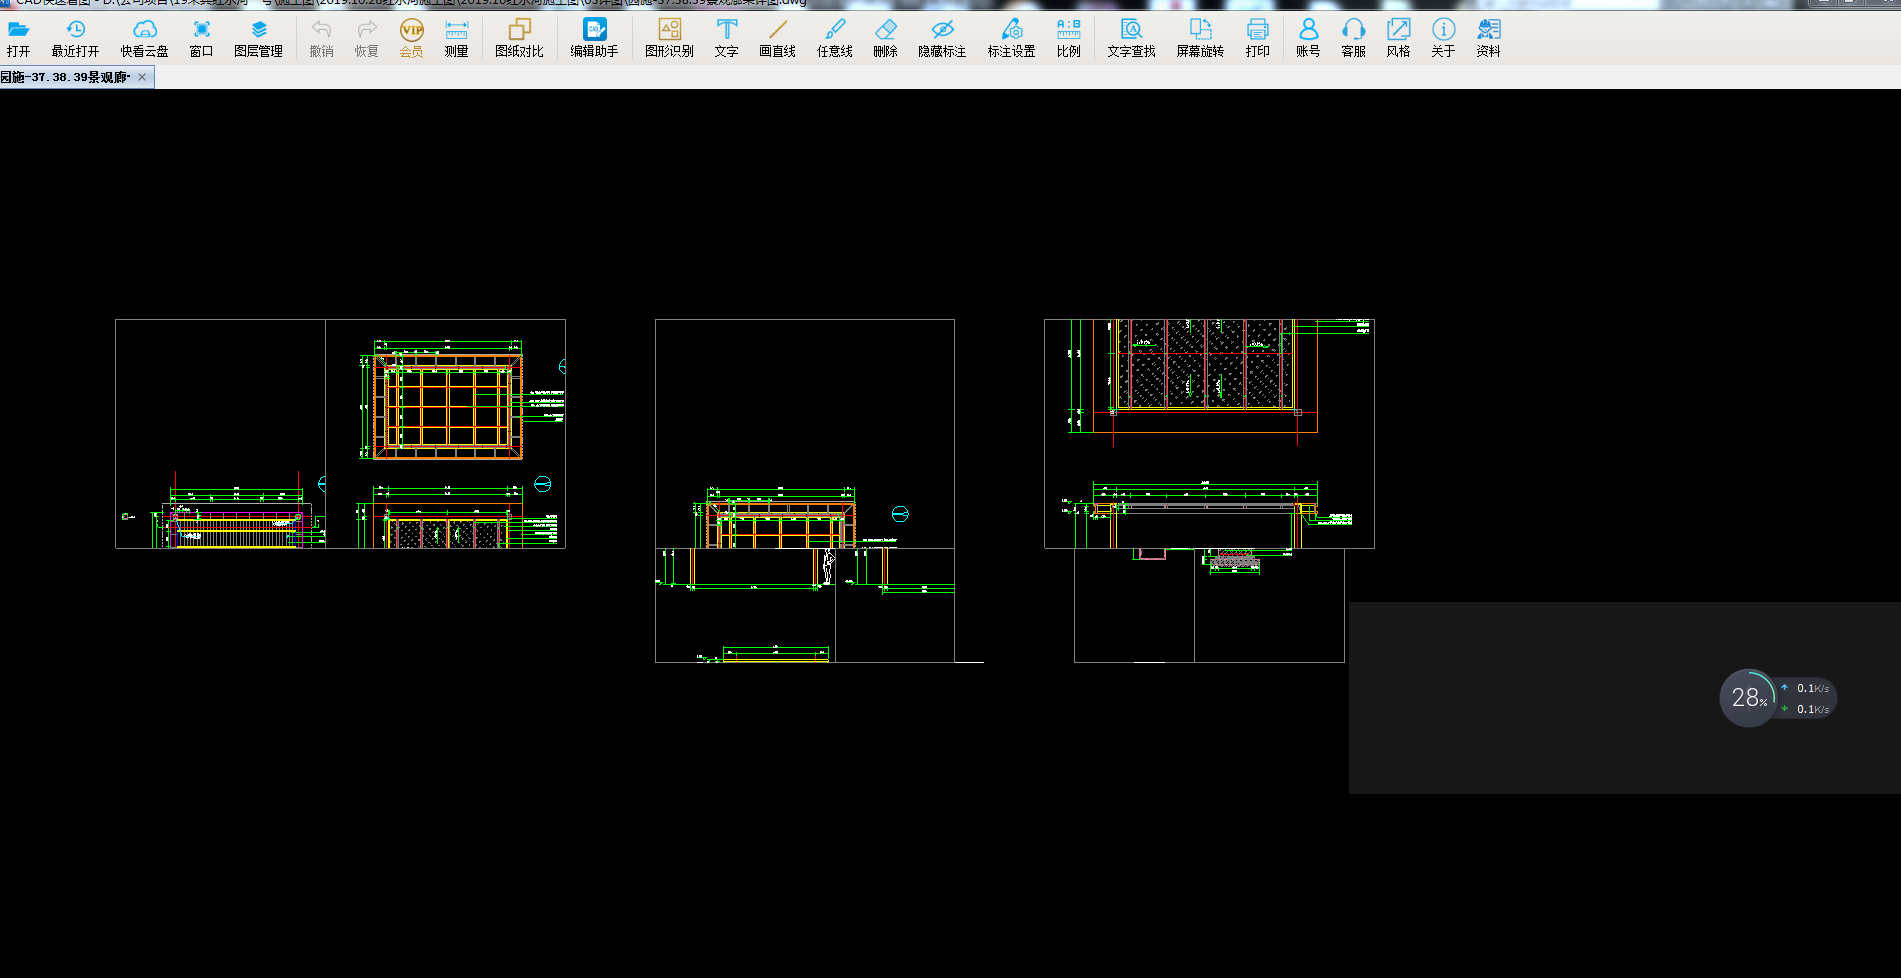The width and height of the screenshot is (1901, 978).
Task: Open 标注设置 annotation settings
Action: click(1011, 38)
